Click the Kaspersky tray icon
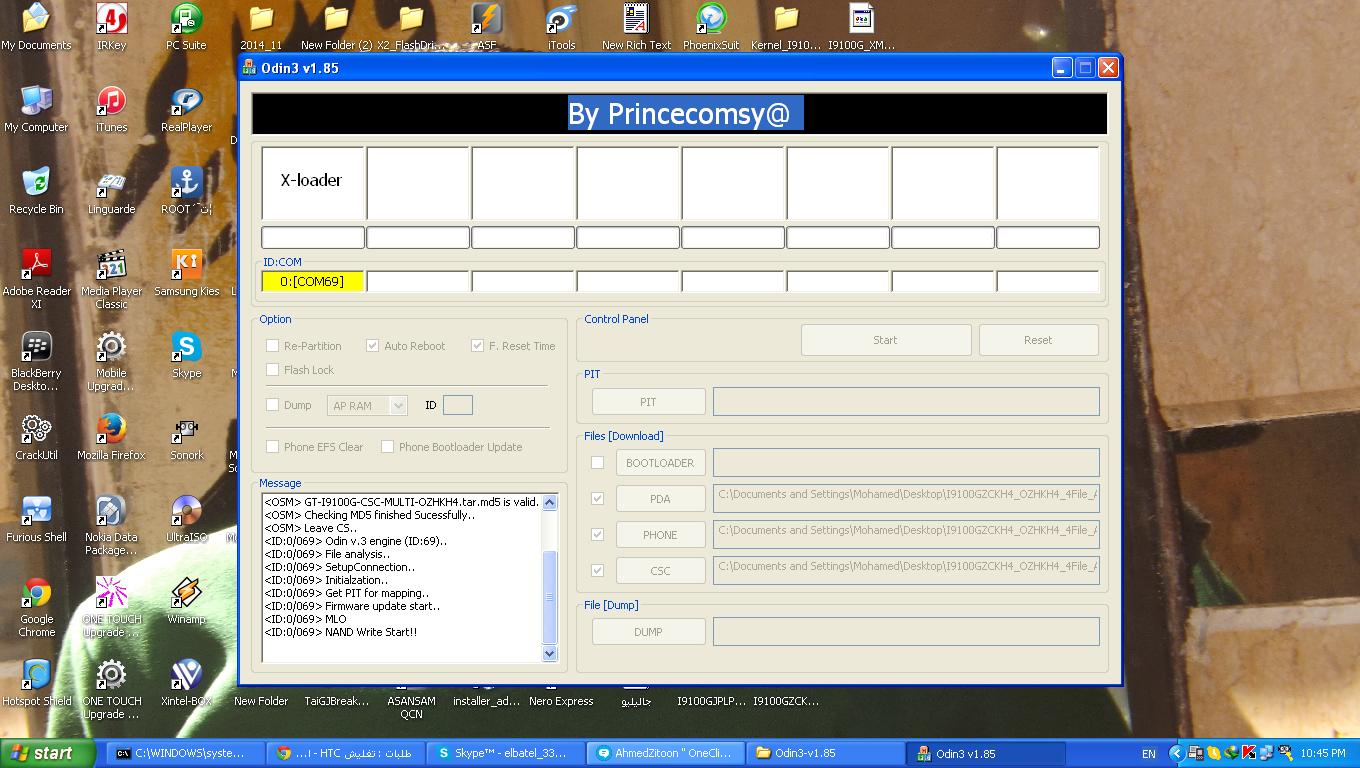The height and width of the screenshot is (768, 1360). 1248,753
